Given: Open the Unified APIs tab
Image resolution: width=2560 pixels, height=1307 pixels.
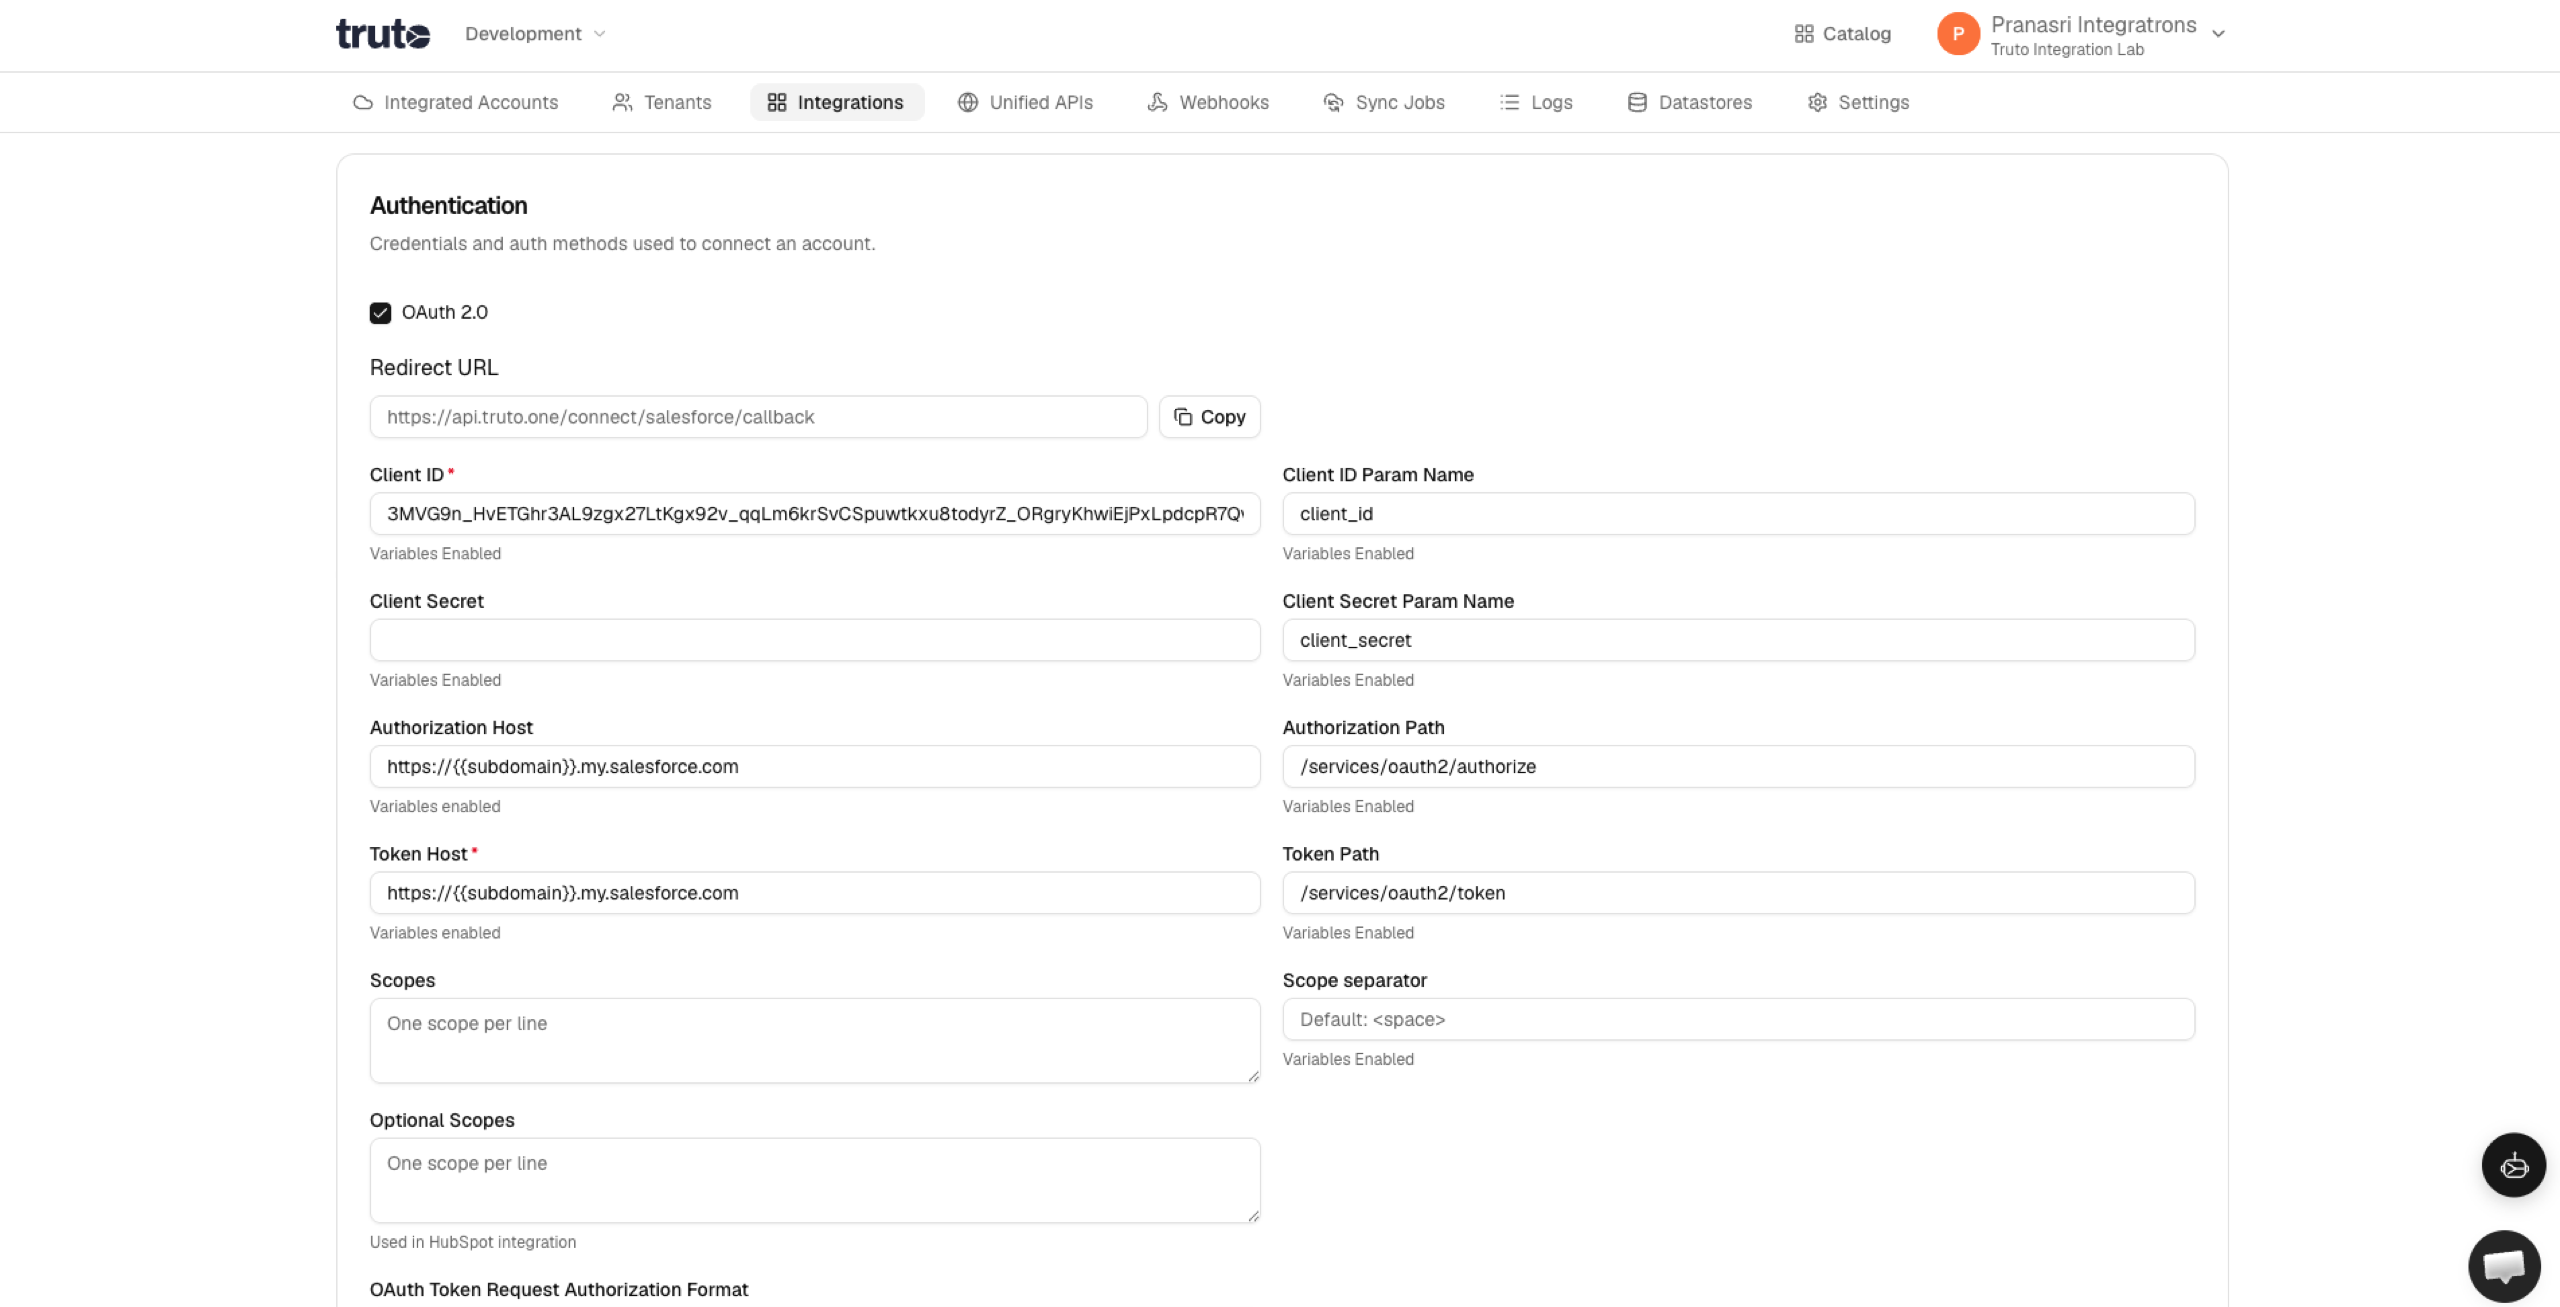Looking at the screenshot, I should [1025, 102].
